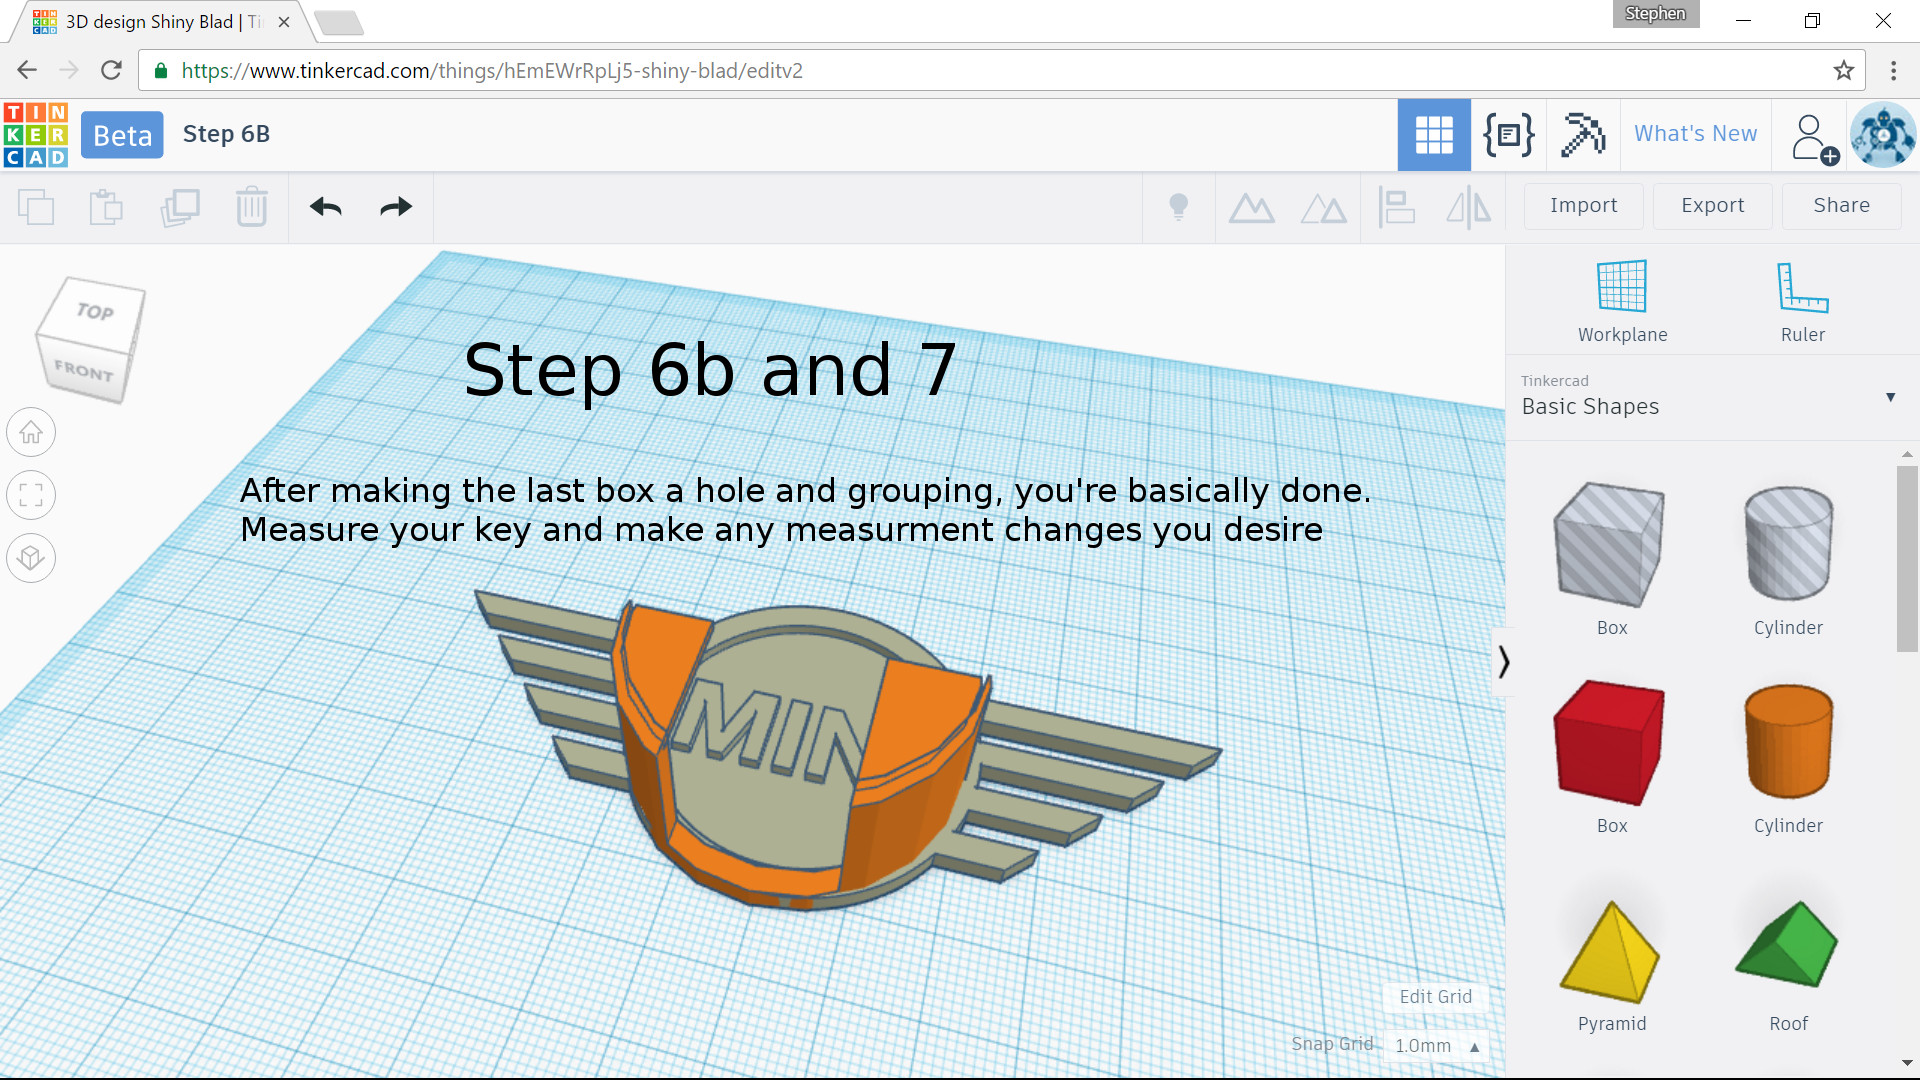Click the Edit Grid button
Screen dimensions: 1920x1080
(1436, 997)
